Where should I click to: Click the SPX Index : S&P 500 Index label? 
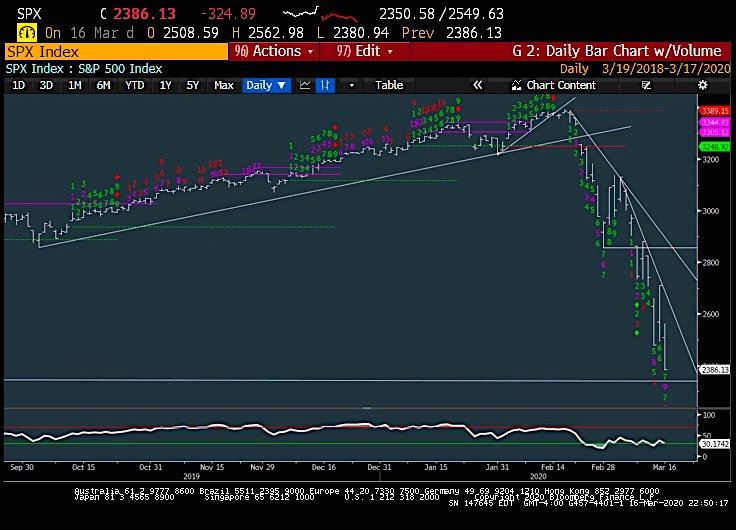84,69
